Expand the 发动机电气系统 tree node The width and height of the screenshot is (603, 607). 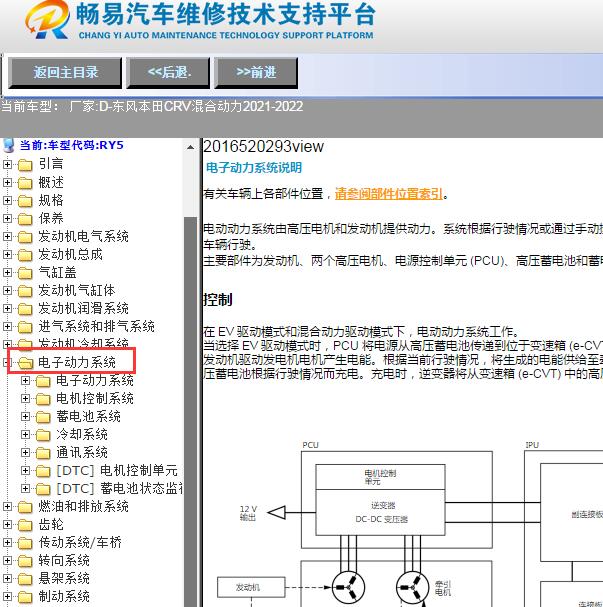click(x=7, y=236)
